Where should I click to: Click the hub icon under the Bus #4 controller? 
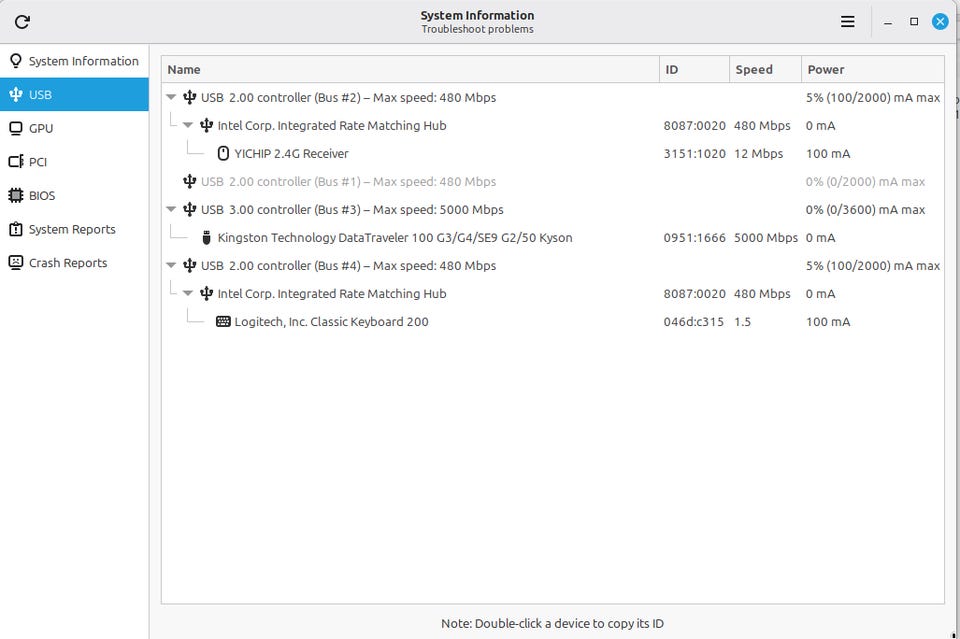(x=206, y=293)
